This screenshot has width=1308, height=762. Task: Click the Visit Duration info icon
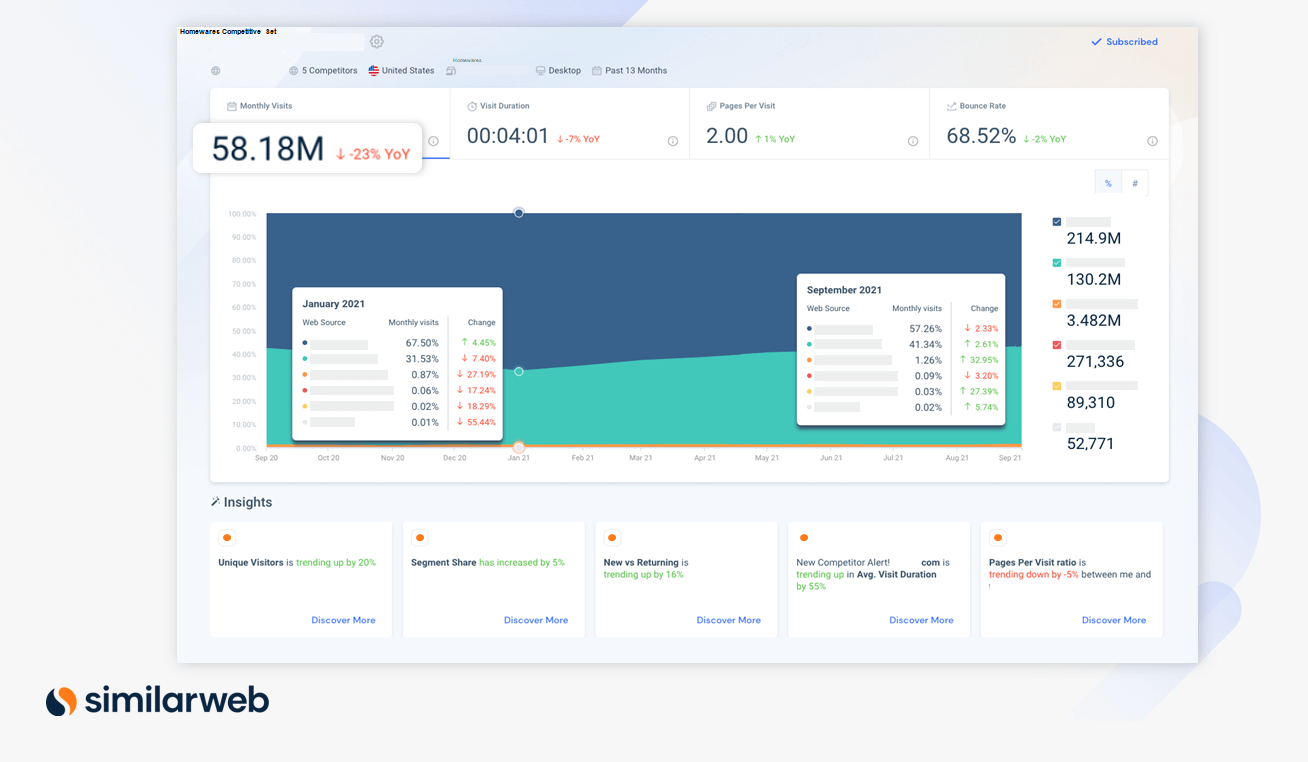(673, 141)
